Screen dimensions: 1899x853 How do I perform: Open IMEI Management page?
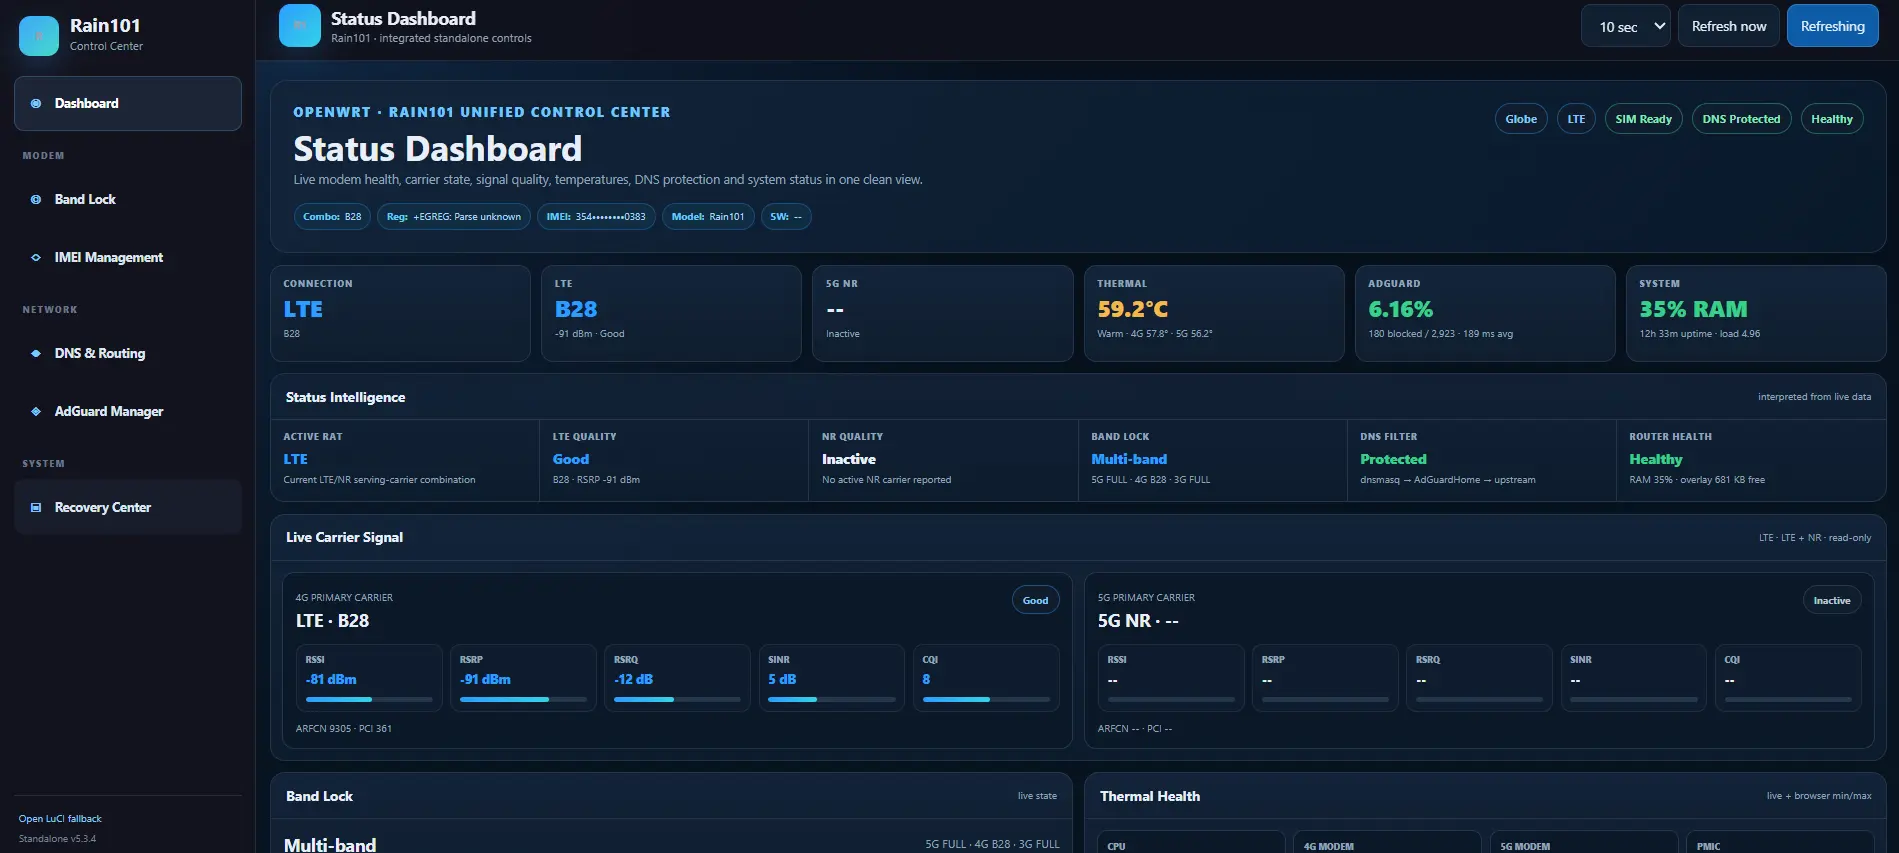[x=128, y=257]
